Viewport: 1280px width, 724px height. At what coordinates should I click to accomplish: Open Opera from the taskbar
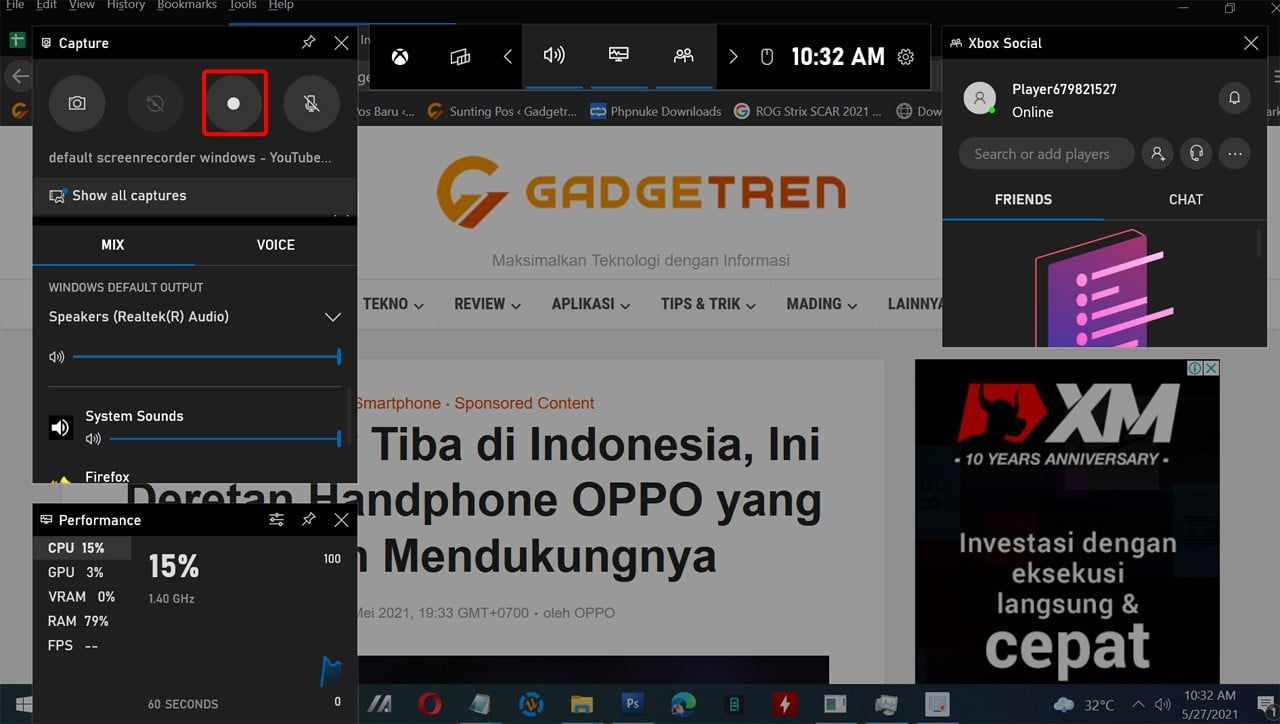point(430,704)
